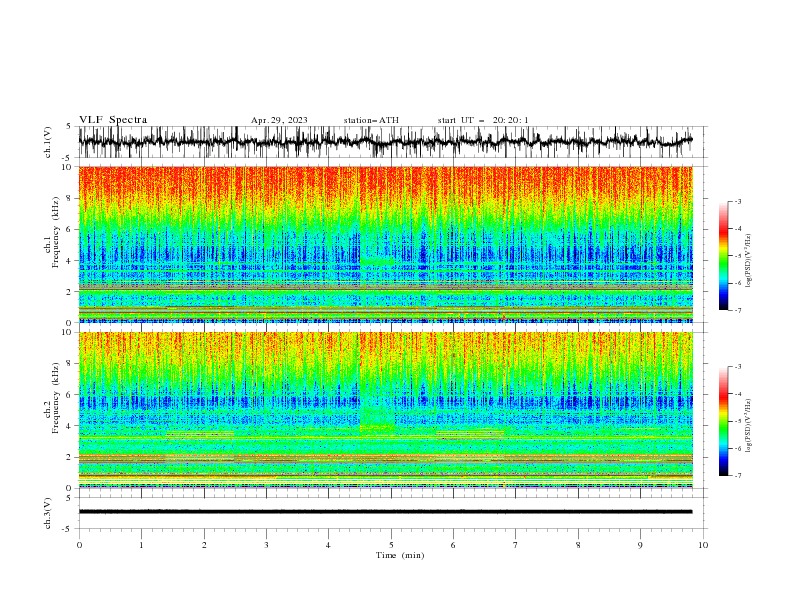Click the ch.1 spectrogram panel

[385, 244]
